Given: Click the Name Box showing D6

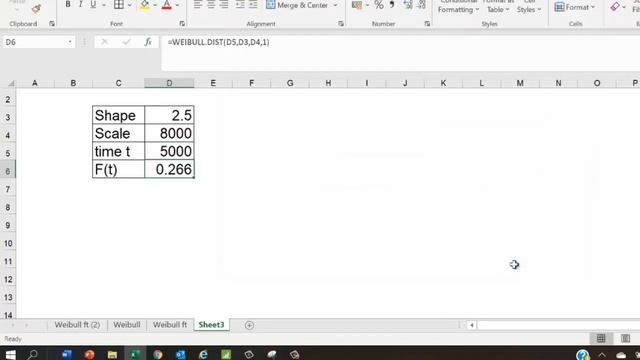Looking at the screenshot, I should tap(34, 42).
